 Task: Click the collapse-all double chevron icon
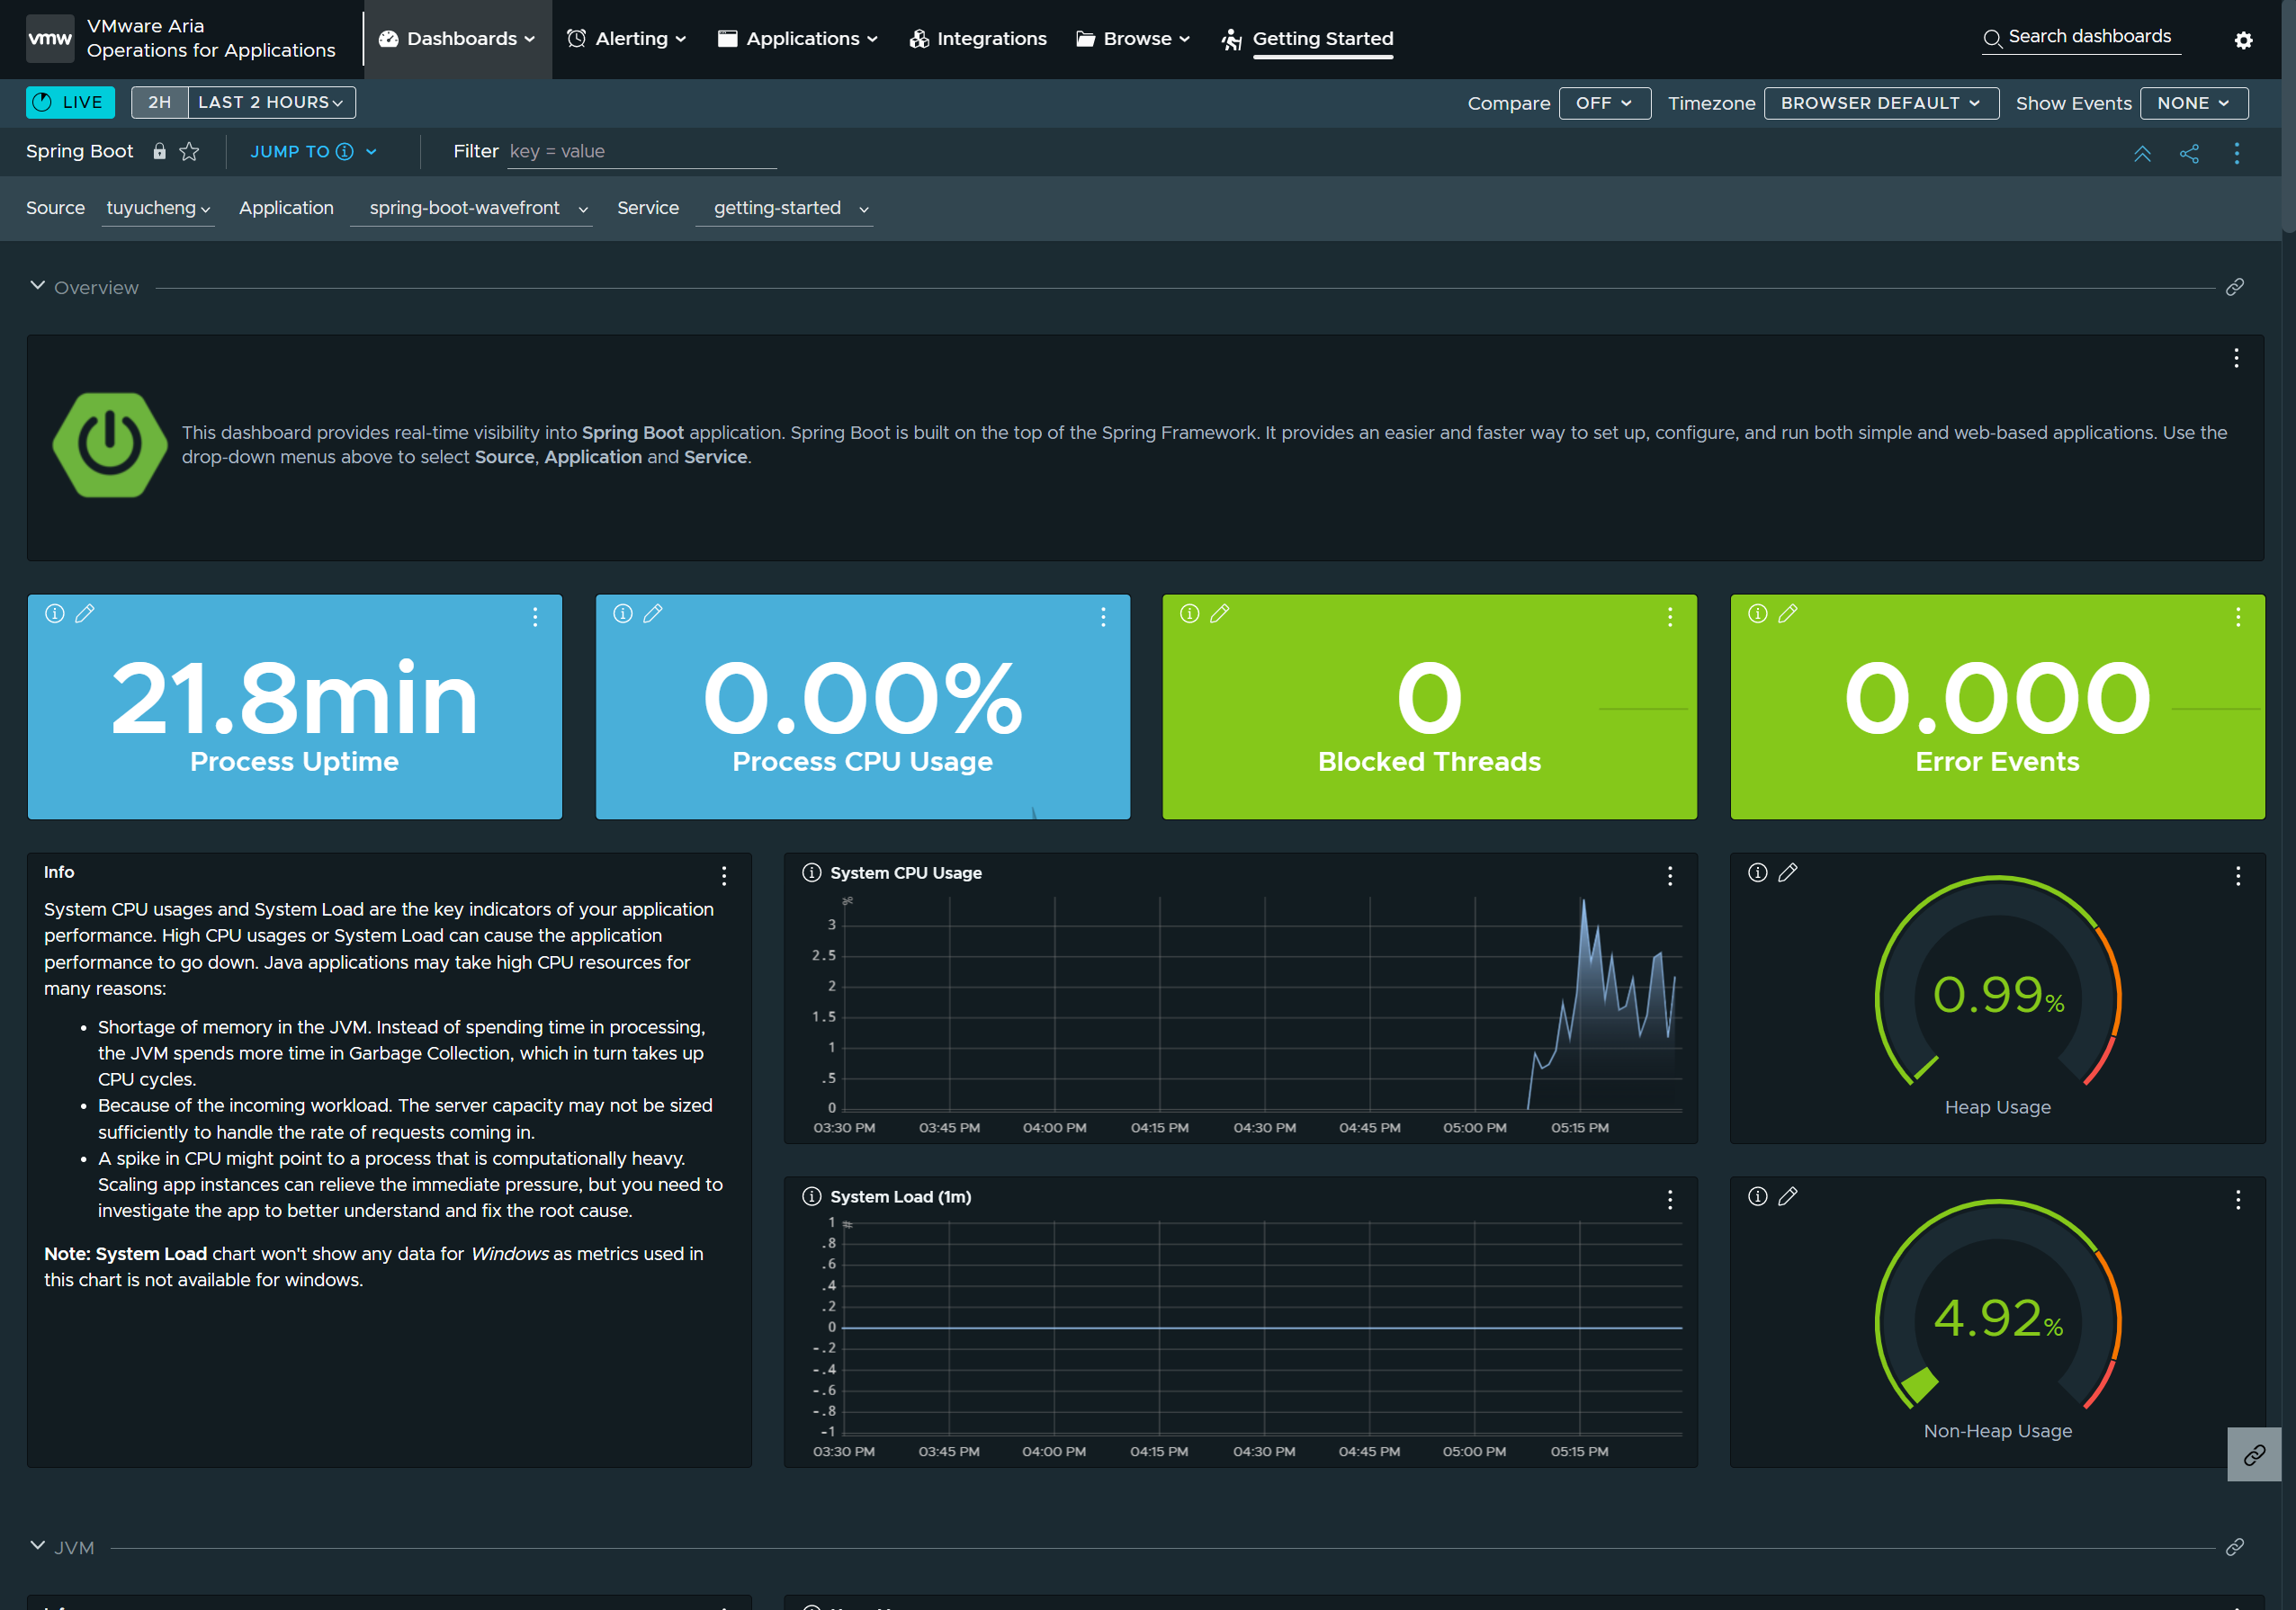[x=2142, y=153]
